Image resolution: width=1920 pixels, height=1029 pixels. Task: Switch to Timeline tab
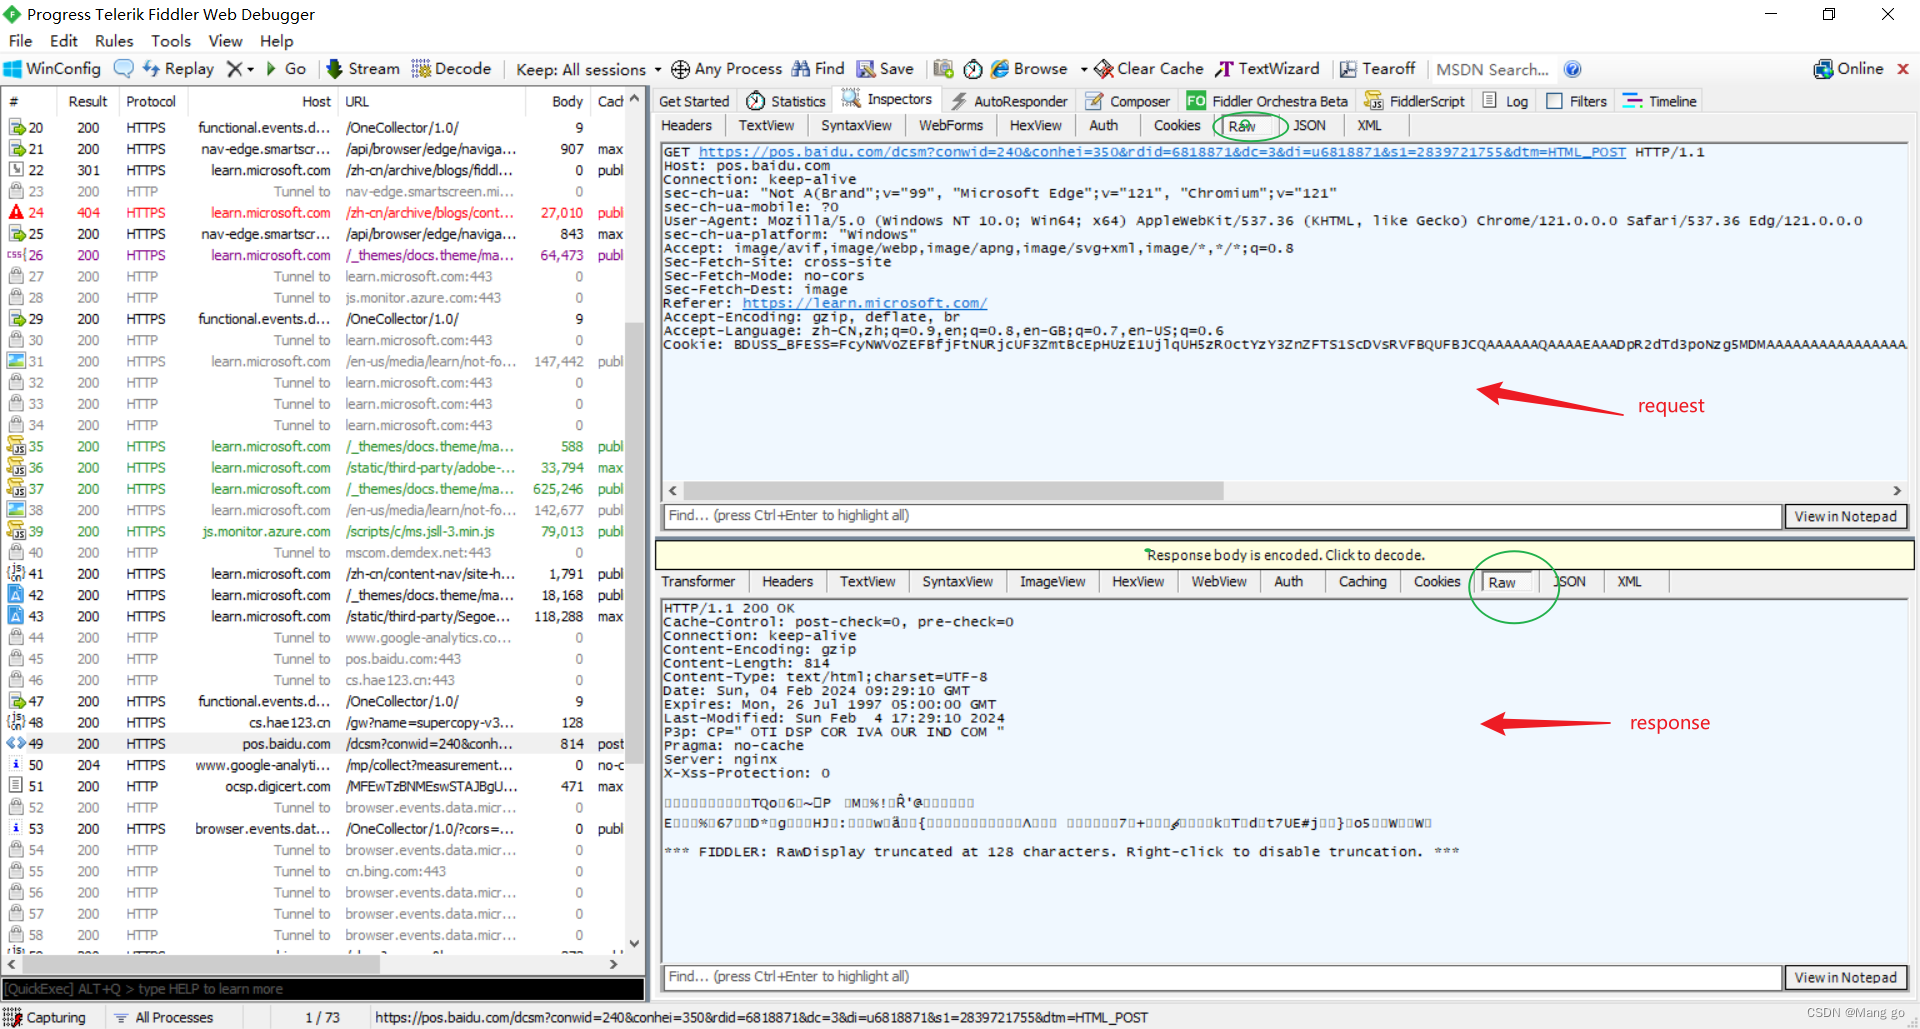tap(1660, 101)
